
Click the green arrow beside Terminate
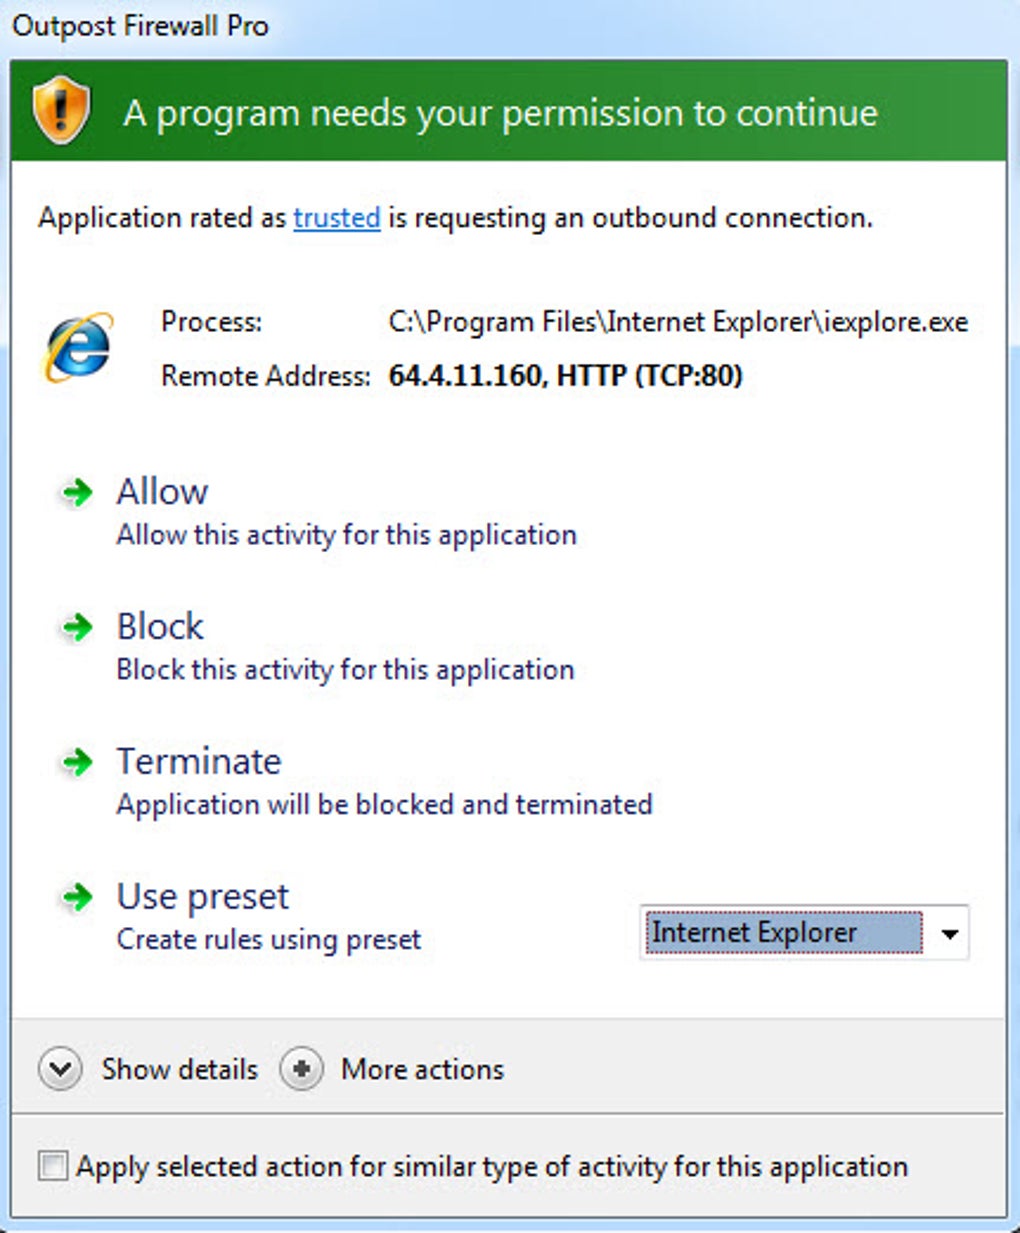77,762
